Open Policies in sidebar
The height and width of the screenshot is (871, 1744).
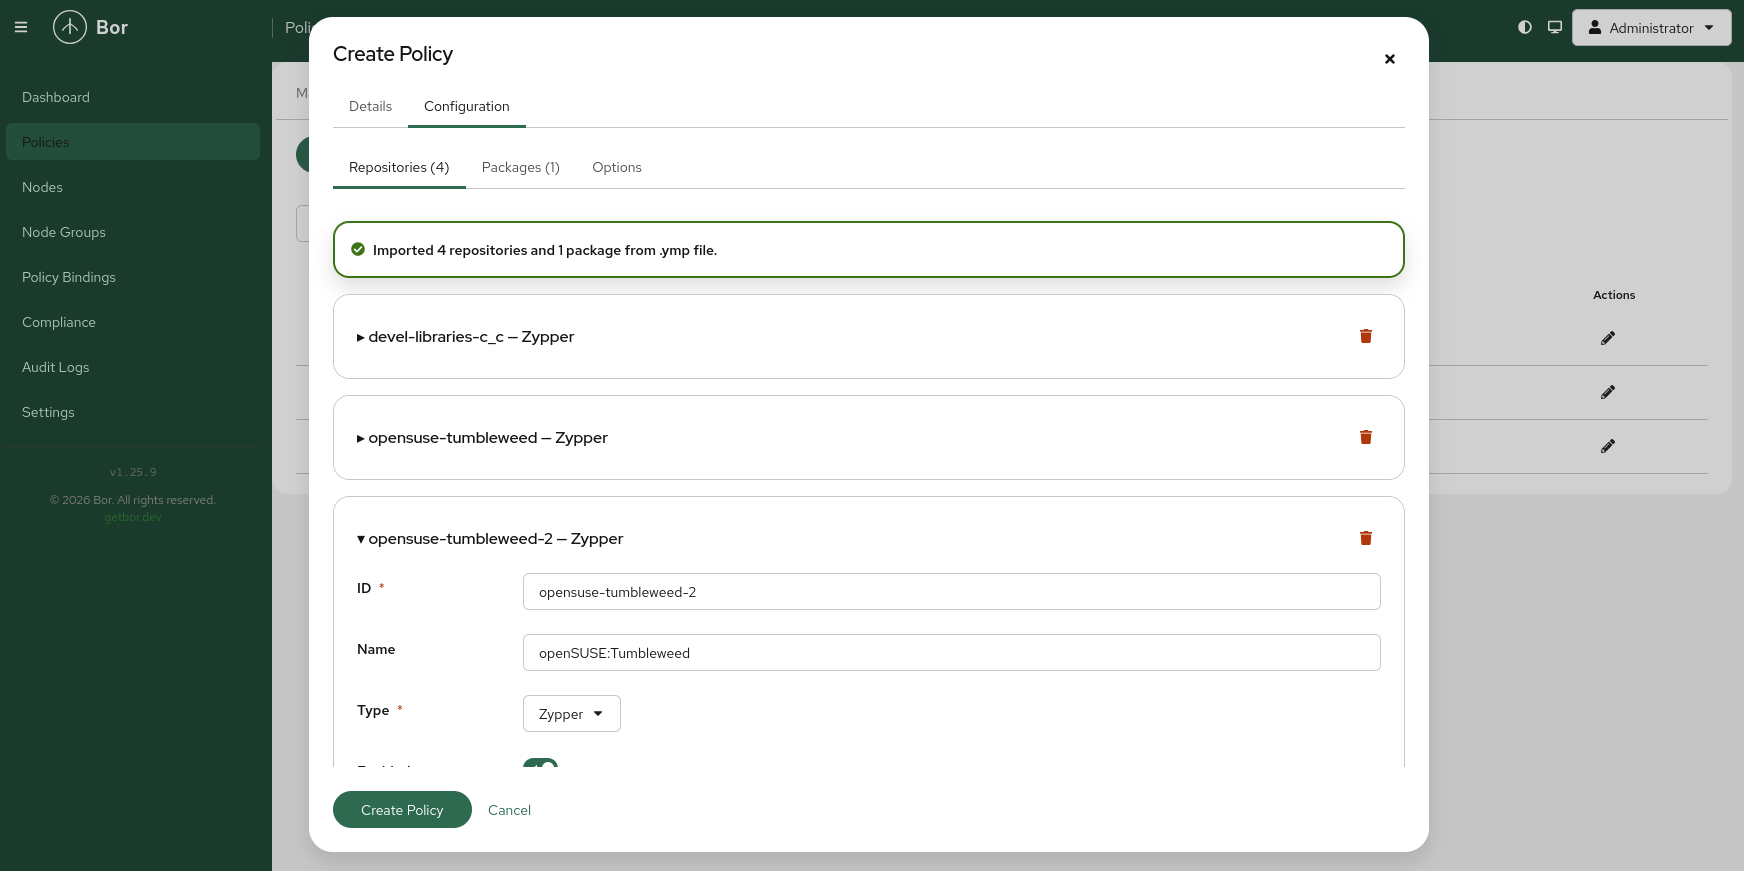click(x=133, y=142)
